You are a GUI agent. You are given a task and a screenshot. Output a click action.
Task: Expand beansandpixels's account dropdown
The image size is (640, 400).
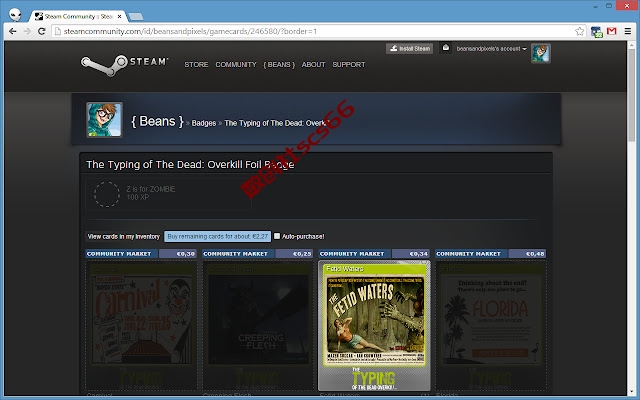(491, 49)
